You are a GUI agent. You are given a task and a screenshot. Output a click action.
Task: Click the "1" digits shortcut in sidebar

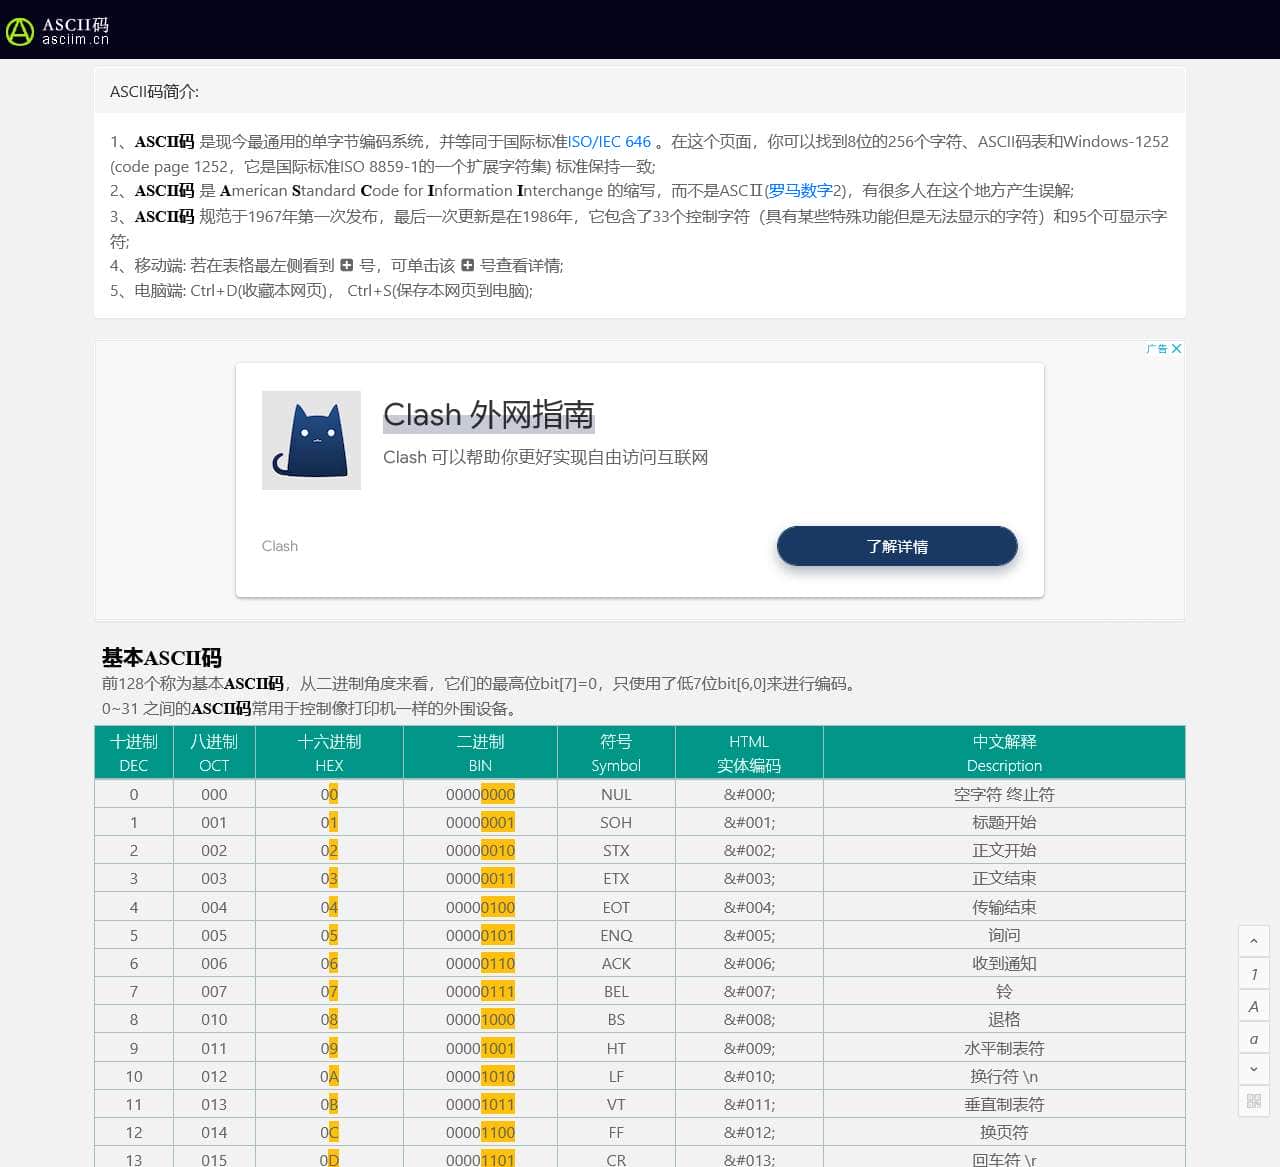[1253, 973]
